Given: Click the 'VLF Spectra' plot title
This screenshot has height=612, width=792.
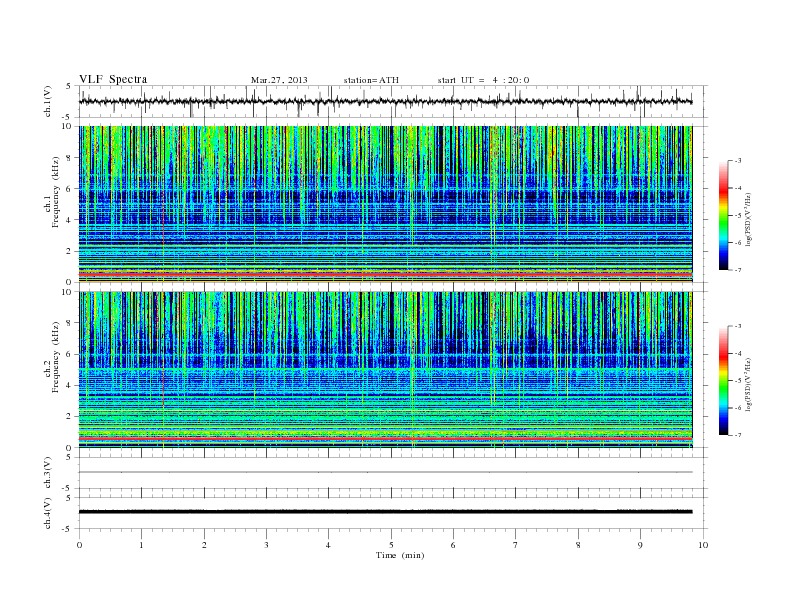Looking at the screenshot, I should 113,79.
